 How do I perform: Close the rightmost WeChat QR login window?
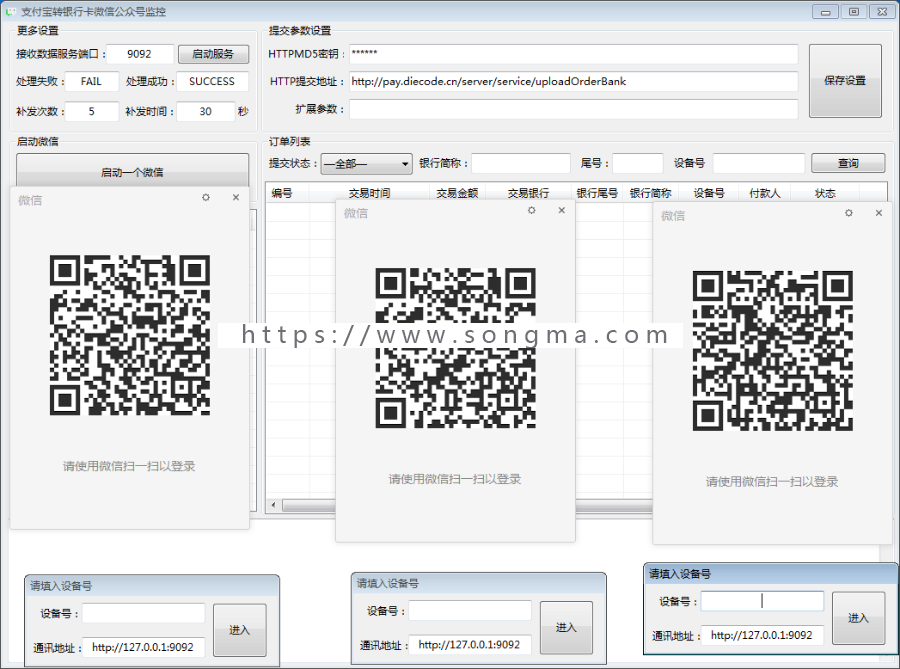pos(879,213)
